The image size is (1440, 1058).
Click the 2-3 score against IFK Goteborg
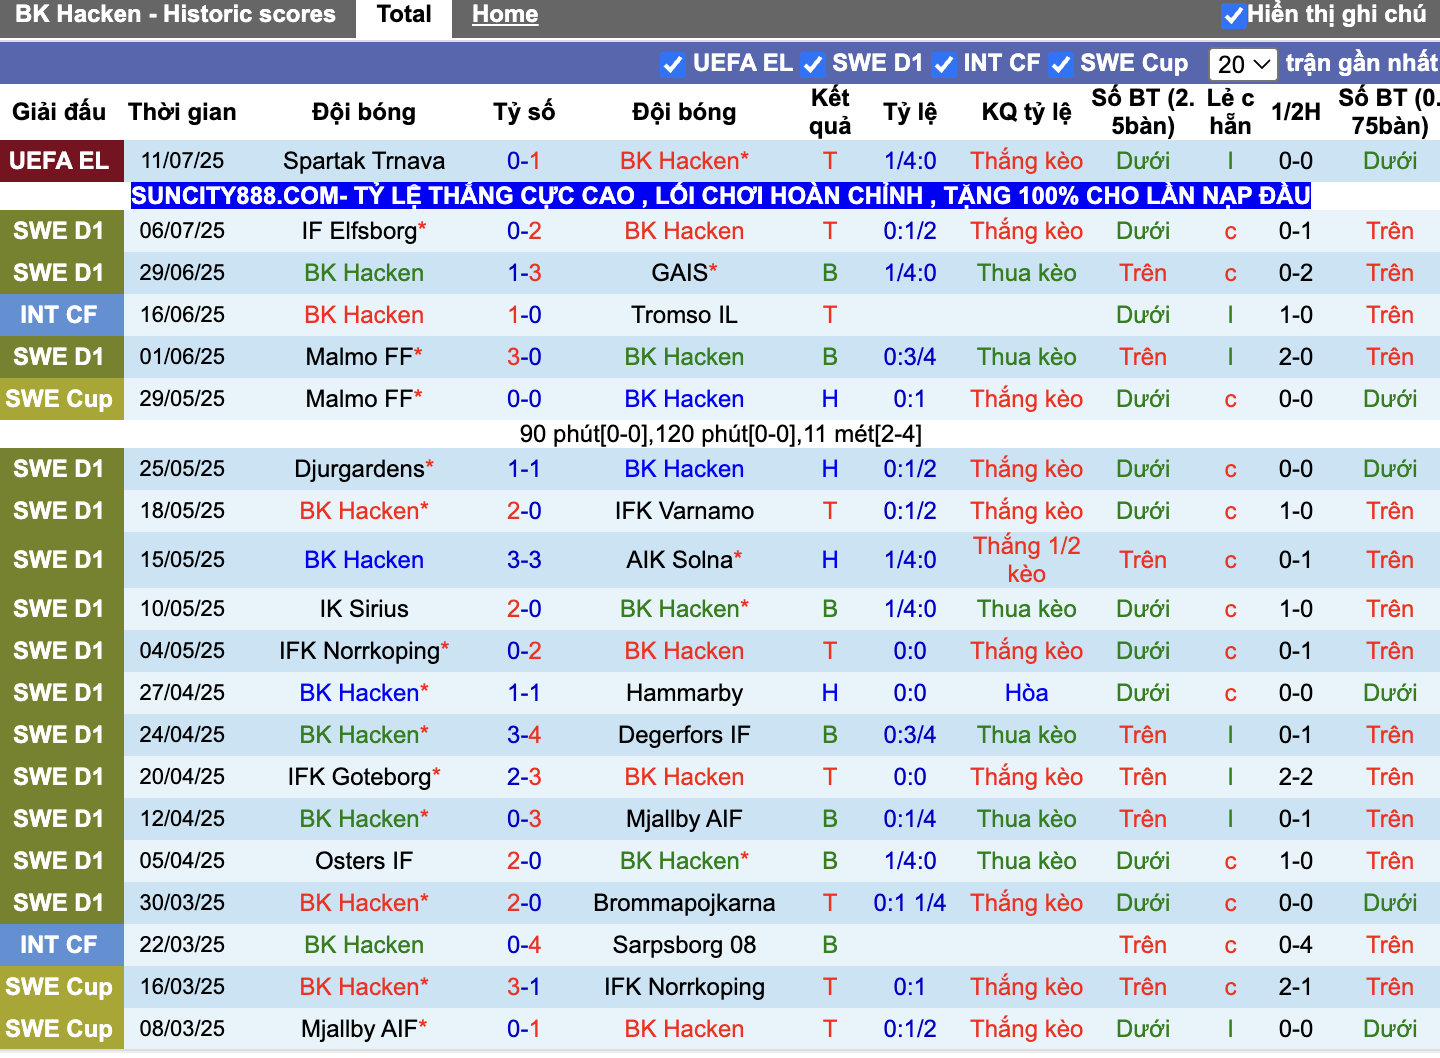tap(524, 777)
